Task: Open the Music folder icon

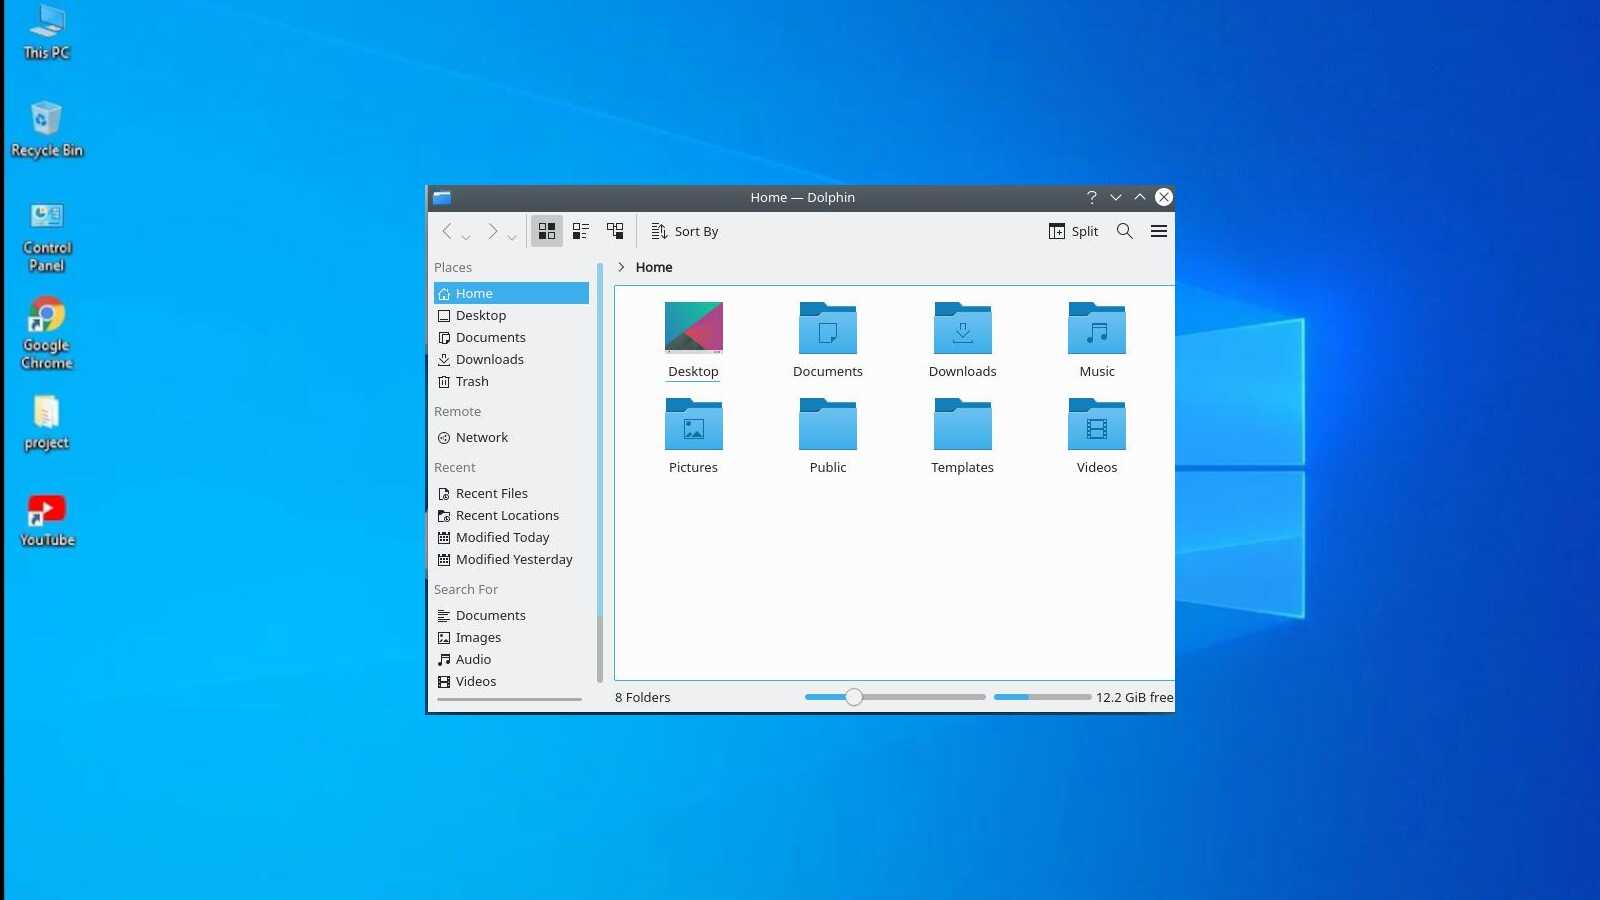Action: coord(1096,329)
